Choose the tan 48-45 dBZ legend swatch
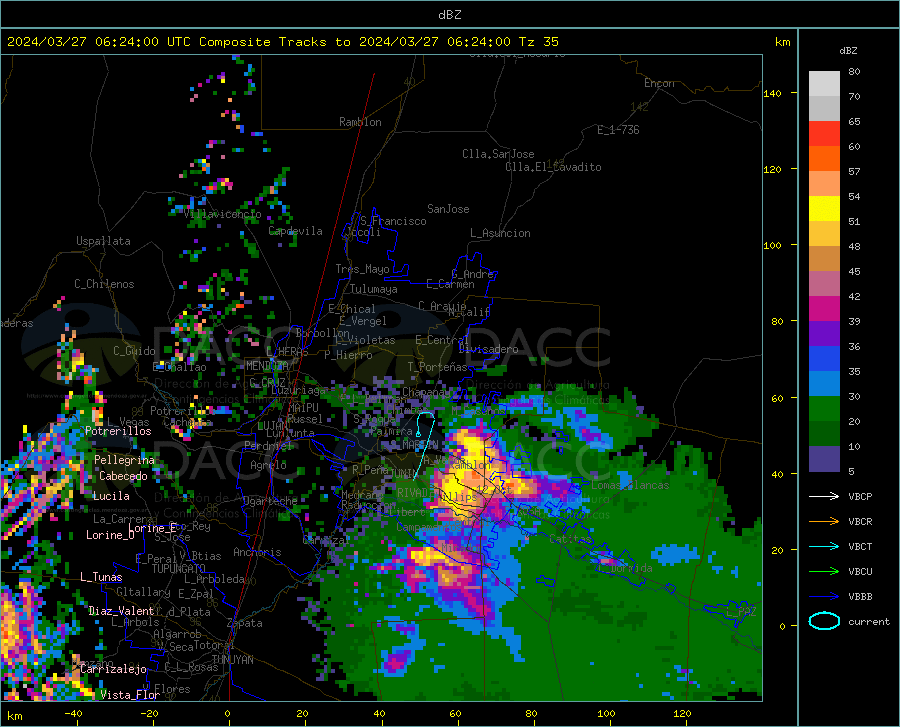Viewport: 900px width, 727px height. (x=824, y=259)
